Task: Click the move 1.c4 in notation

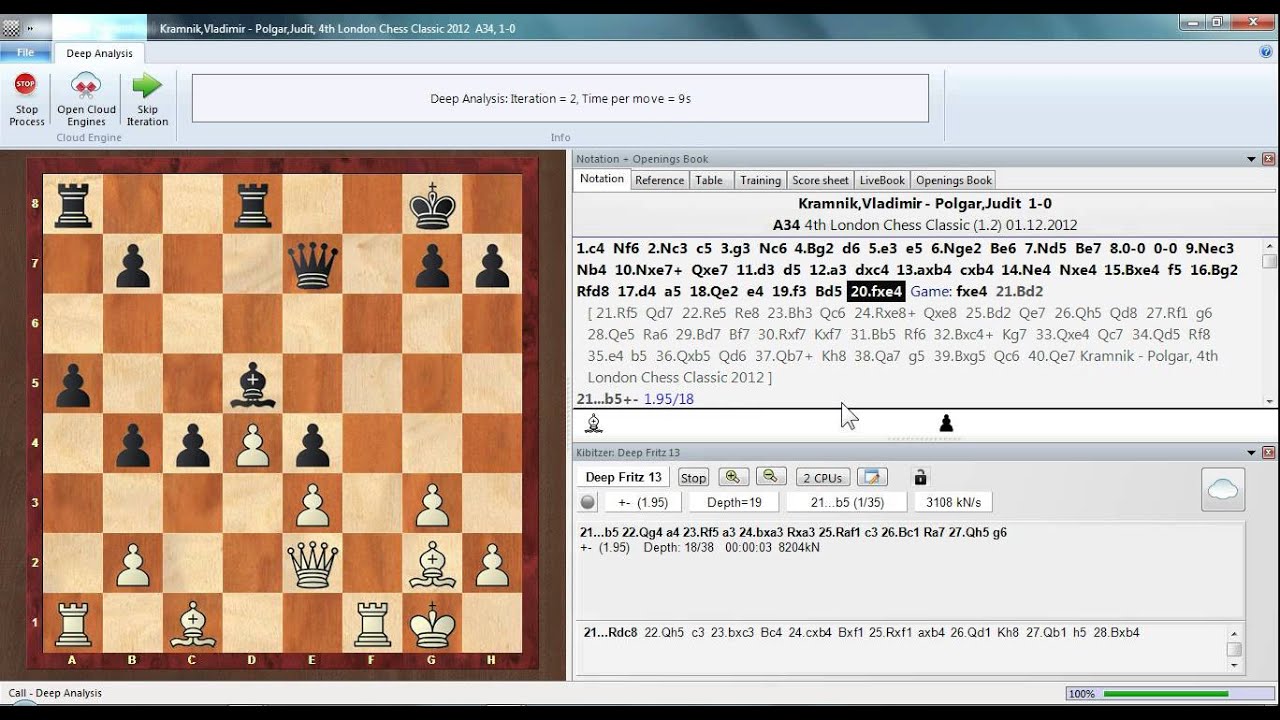Action: coord(591,248)
